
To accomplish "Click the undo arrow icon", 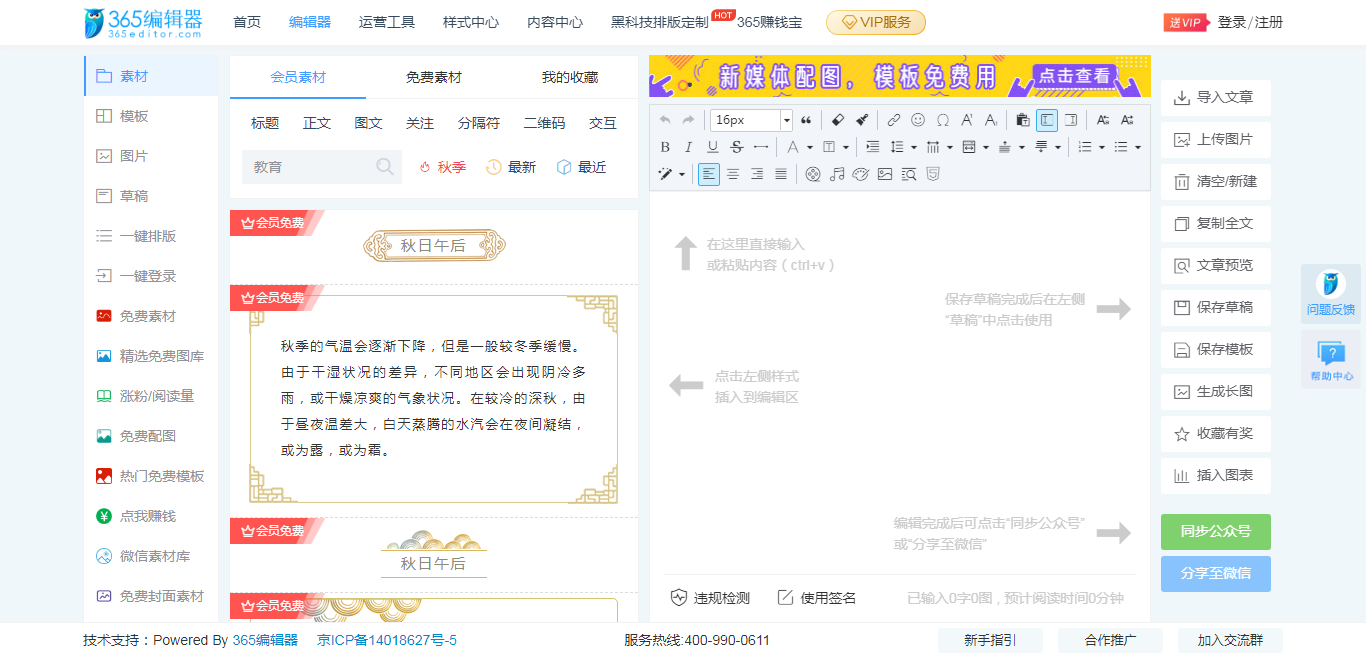I will point(664,120).
